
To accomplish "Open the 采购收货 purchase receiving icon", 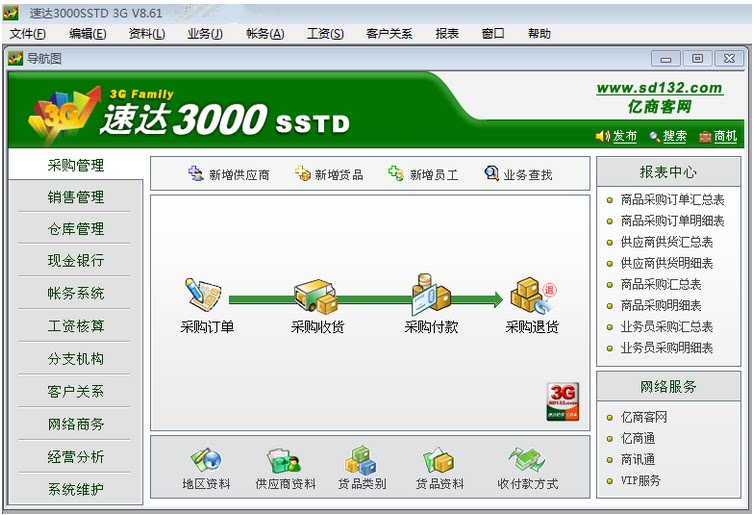I will point(316,296).
